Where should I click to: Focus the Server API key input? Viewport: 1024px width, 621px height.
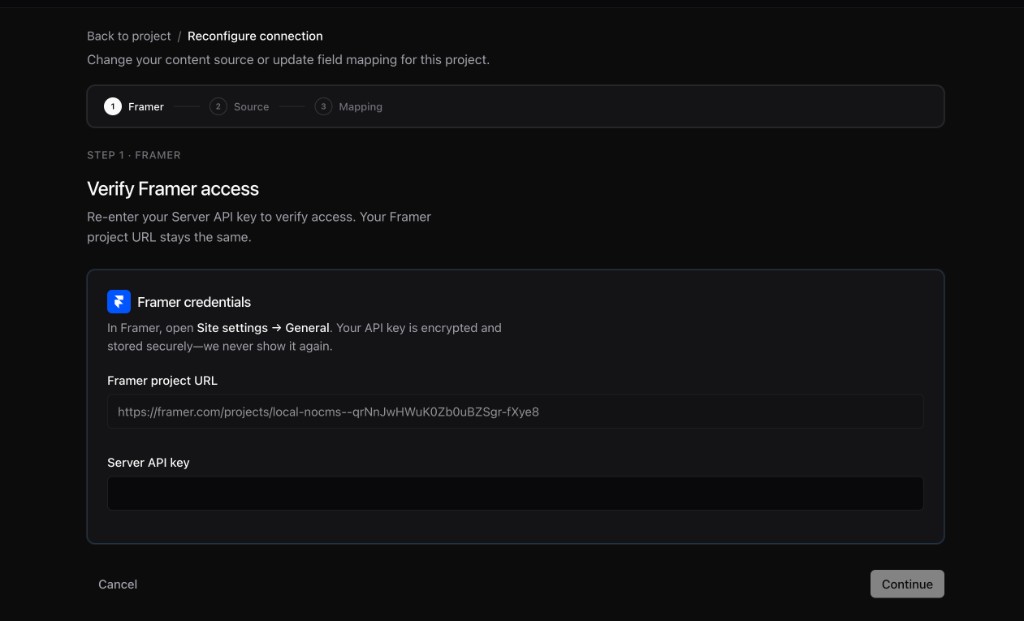point(515,494)
